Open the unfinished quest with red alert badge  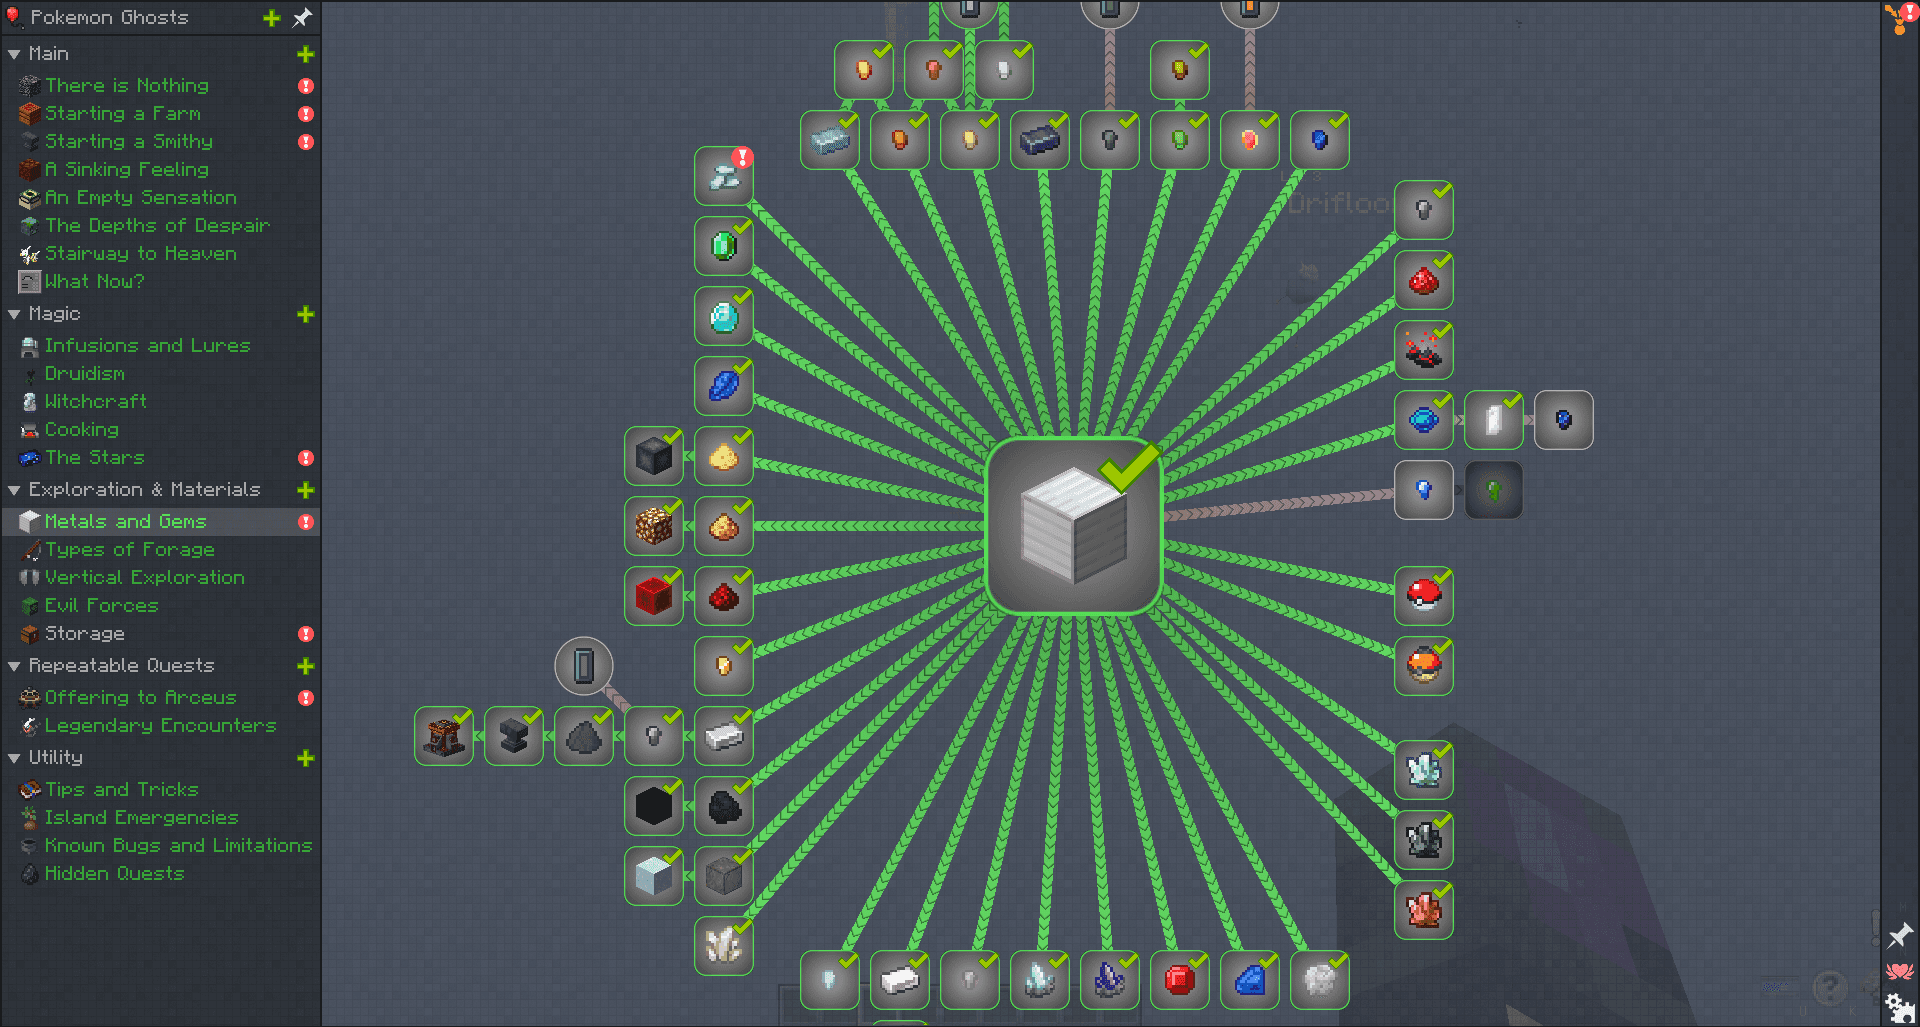tap(724, 176)
